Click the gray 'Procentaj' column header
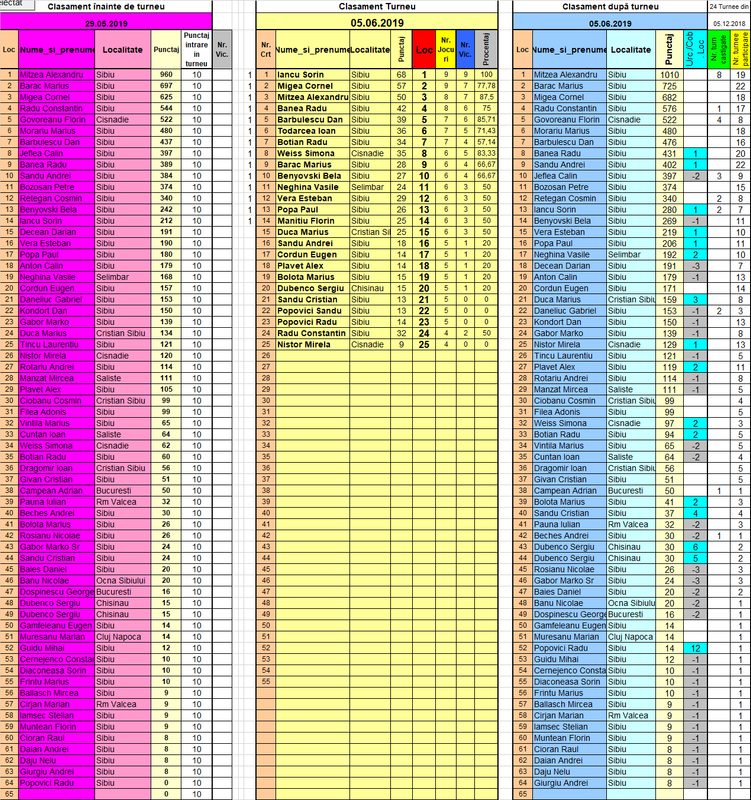 486,49
